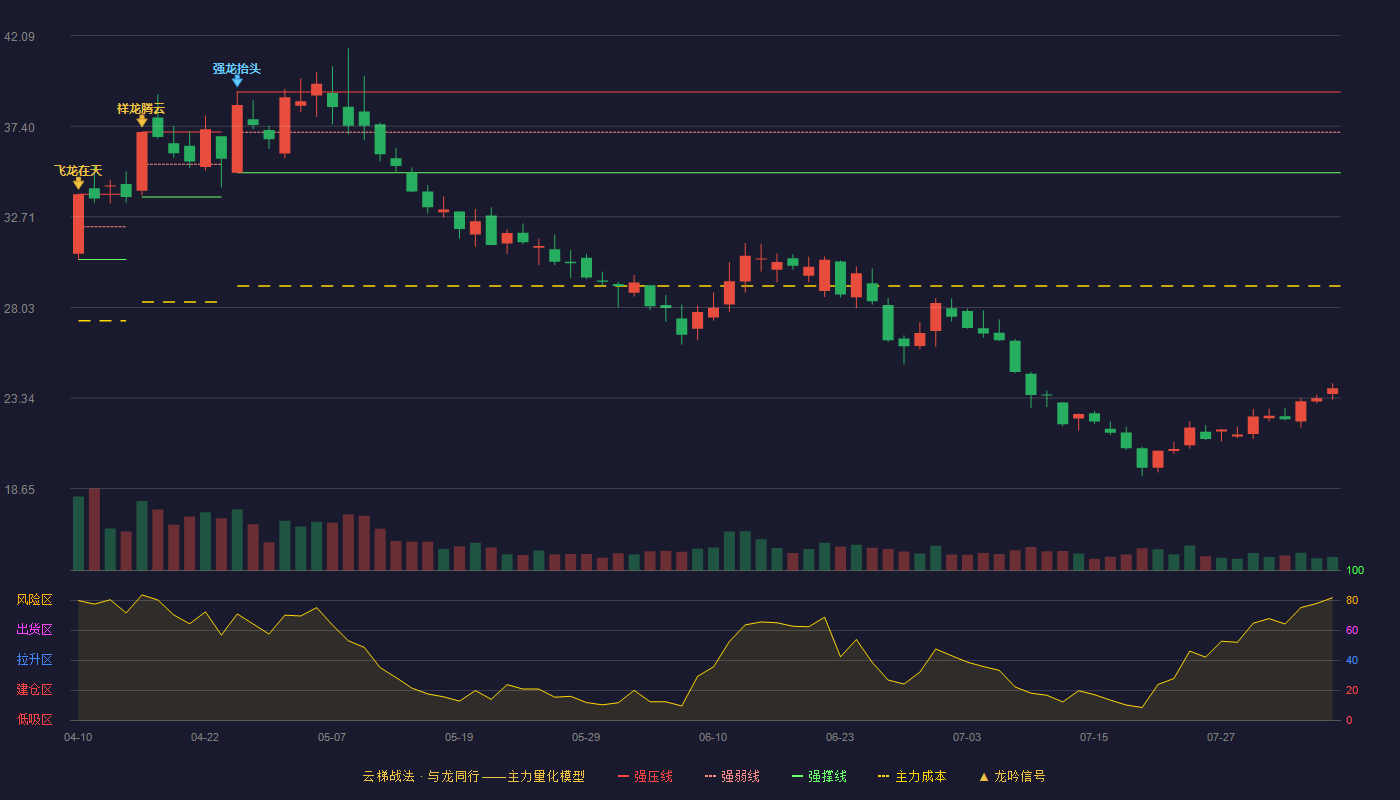
Task: Click the 07-15 date label
Action: click(x=1094, y=737)
